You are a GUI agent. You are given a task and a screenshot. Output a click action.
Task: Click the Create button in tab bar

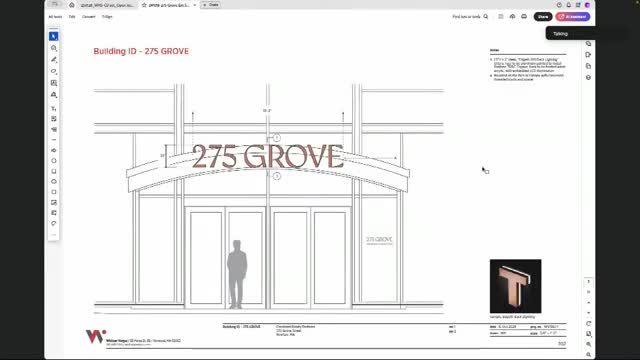pos(211,5)
